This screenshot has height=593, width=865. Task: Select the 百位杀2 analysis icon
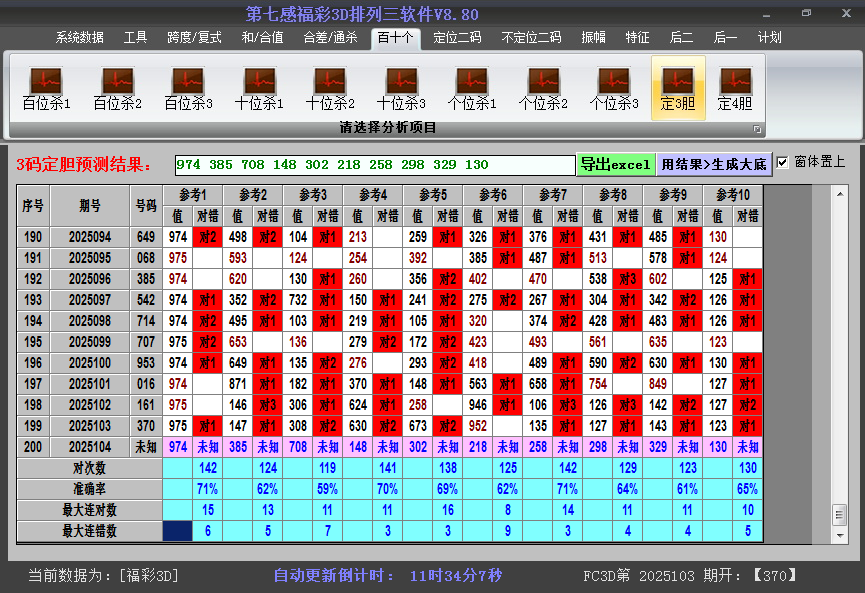[118, 89]
